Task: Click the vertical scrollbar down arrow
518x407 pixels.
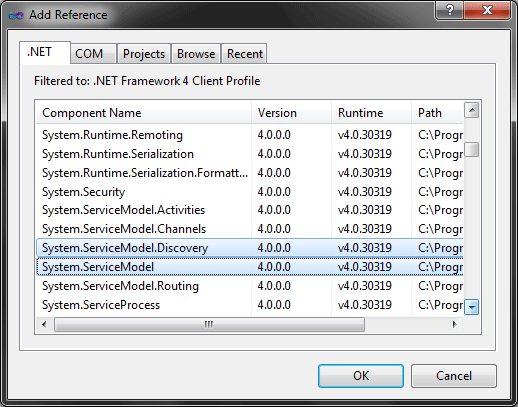Action: 472,307
